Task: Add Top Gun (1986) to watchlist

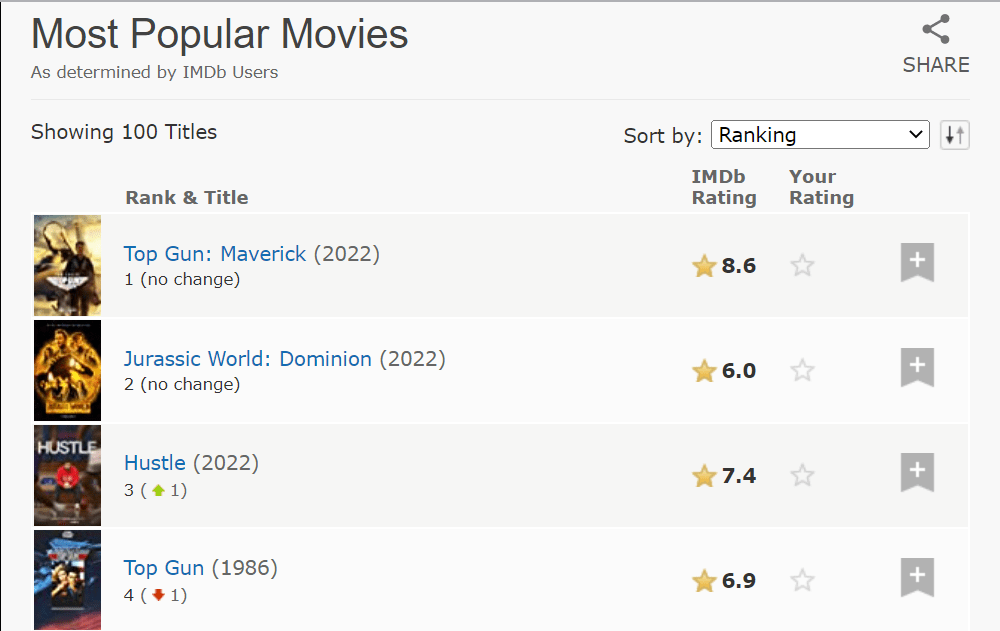Action: [x=917, y=579]
